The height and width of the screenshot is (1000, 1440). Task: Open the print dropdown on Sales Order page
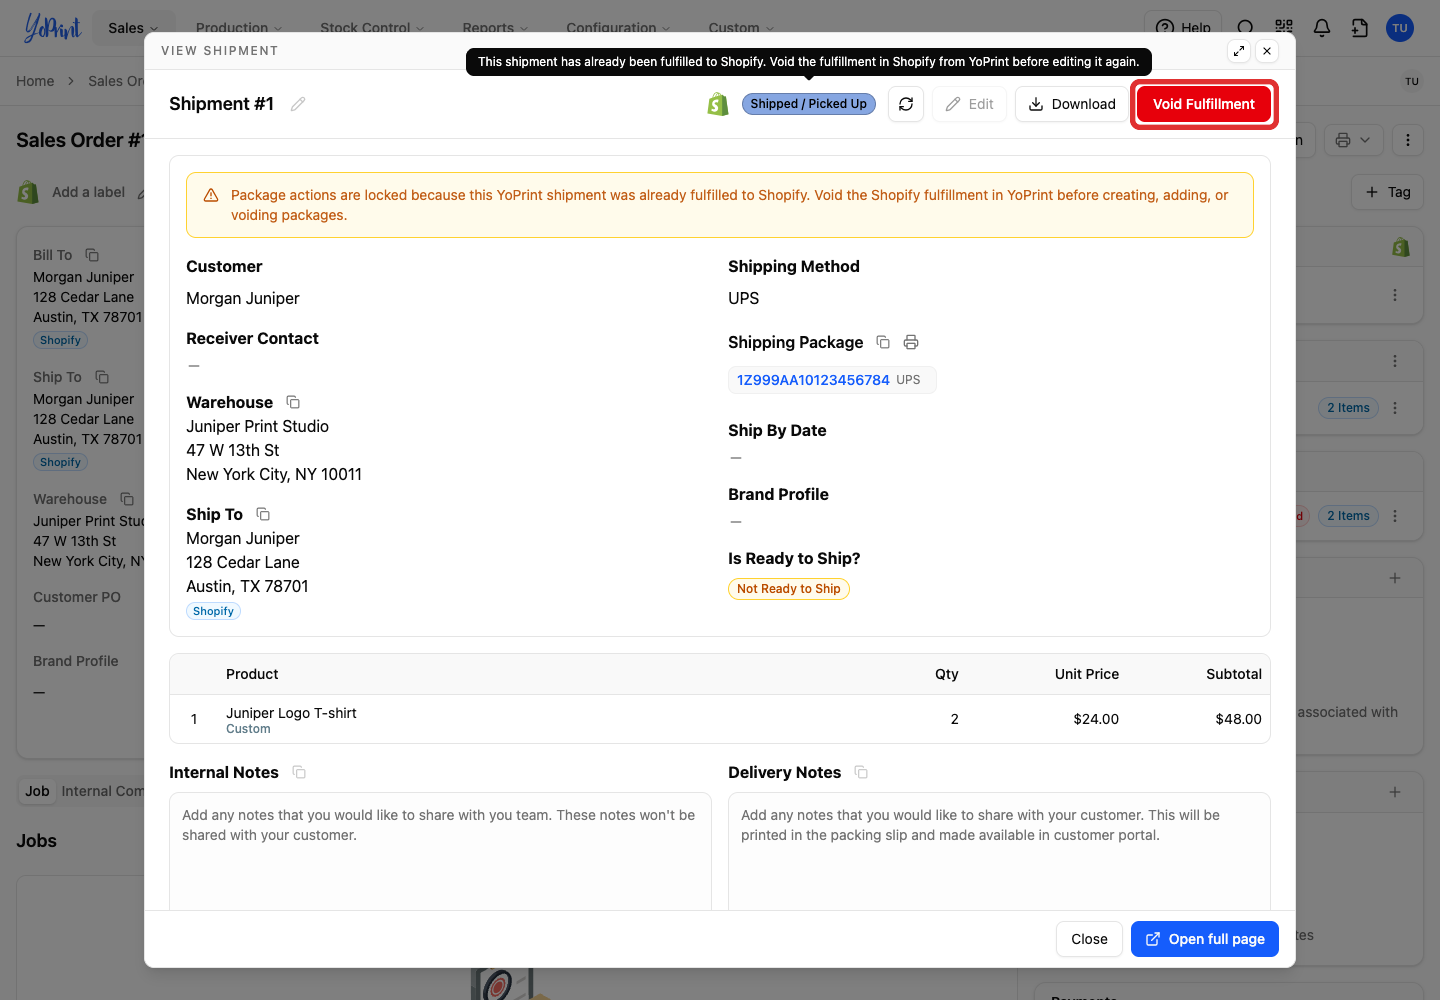(1354, 140)
